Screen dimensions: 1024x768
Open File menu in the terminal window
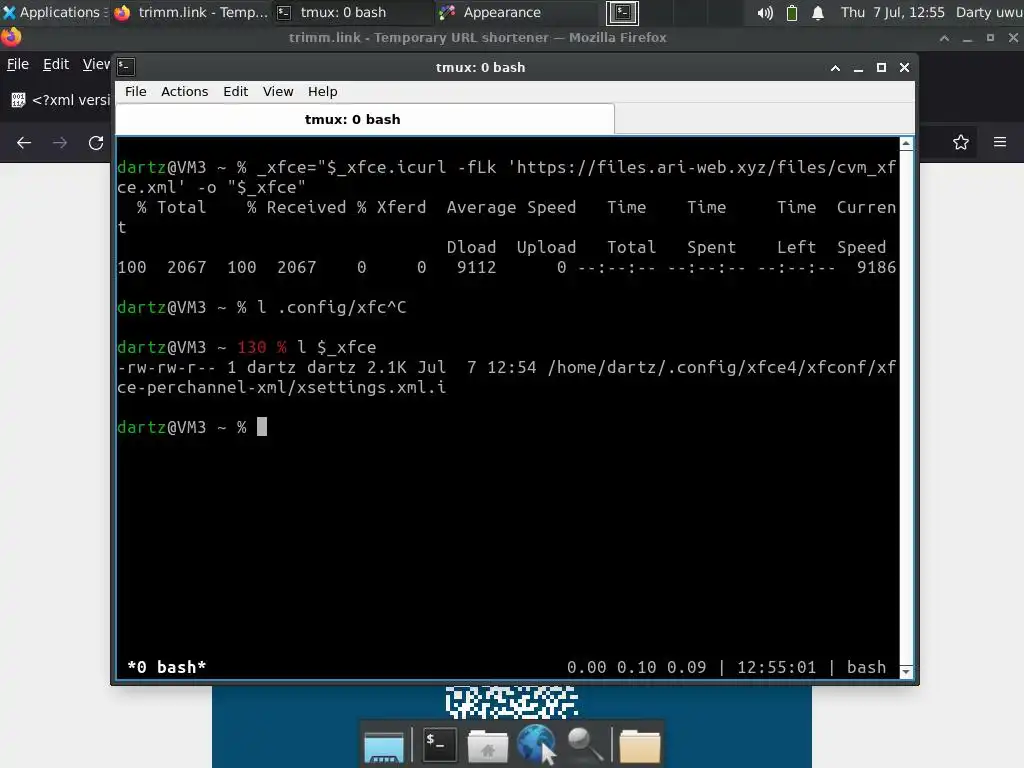(x=136, y=91)
